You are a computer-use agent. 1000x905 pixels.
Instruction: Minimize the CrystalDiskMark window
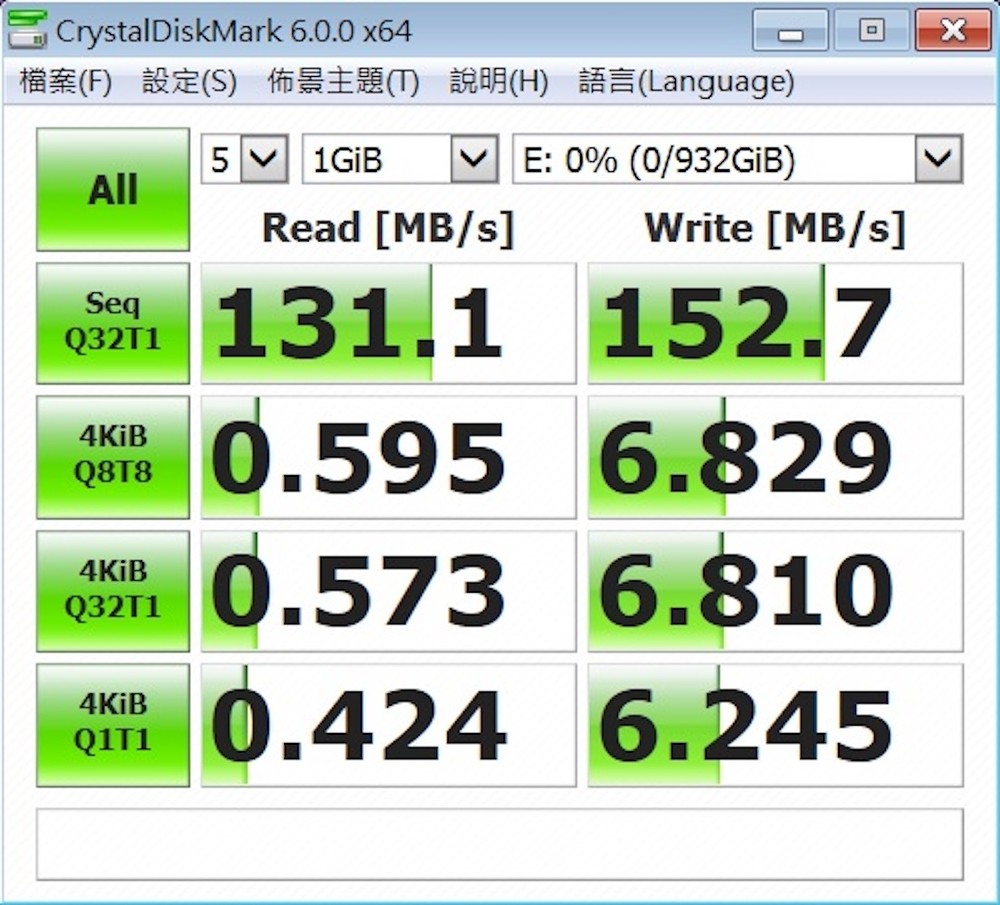(x=790, y=30)
